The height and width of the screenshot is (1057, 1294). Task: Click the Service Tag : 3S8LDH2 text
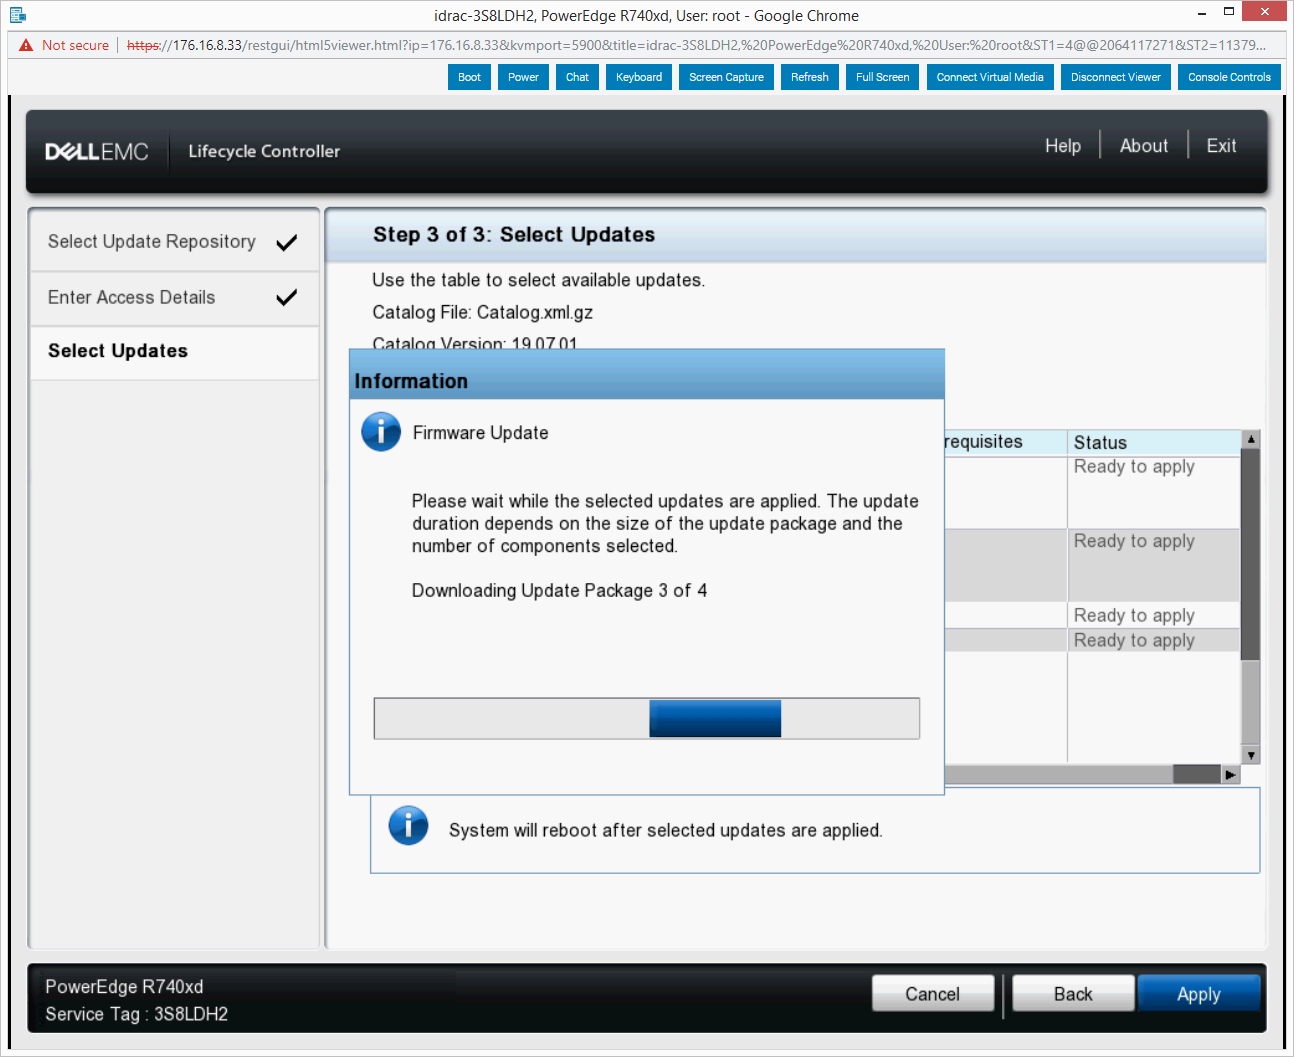point(137,1014)
